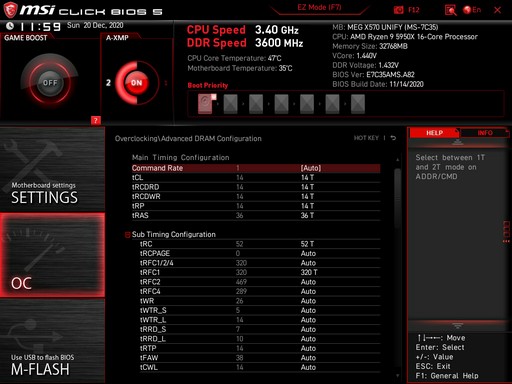Click the scroll up arrow of timing list

tap(397, 160)
